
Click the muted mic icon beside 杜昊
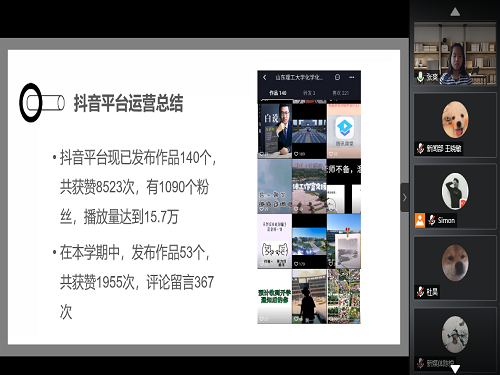421,292
